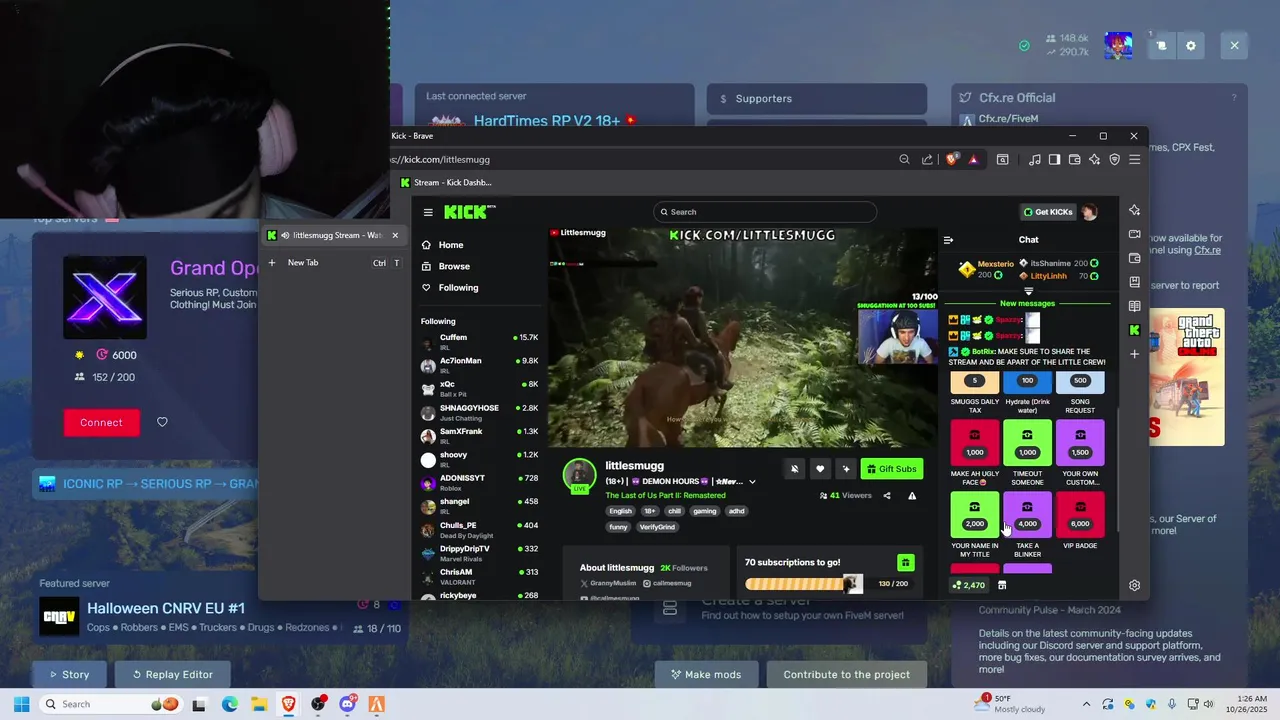This screenshot has width=1280, height=720.
Task: Collapse the chat panel icon
Action: coord(948,240)
